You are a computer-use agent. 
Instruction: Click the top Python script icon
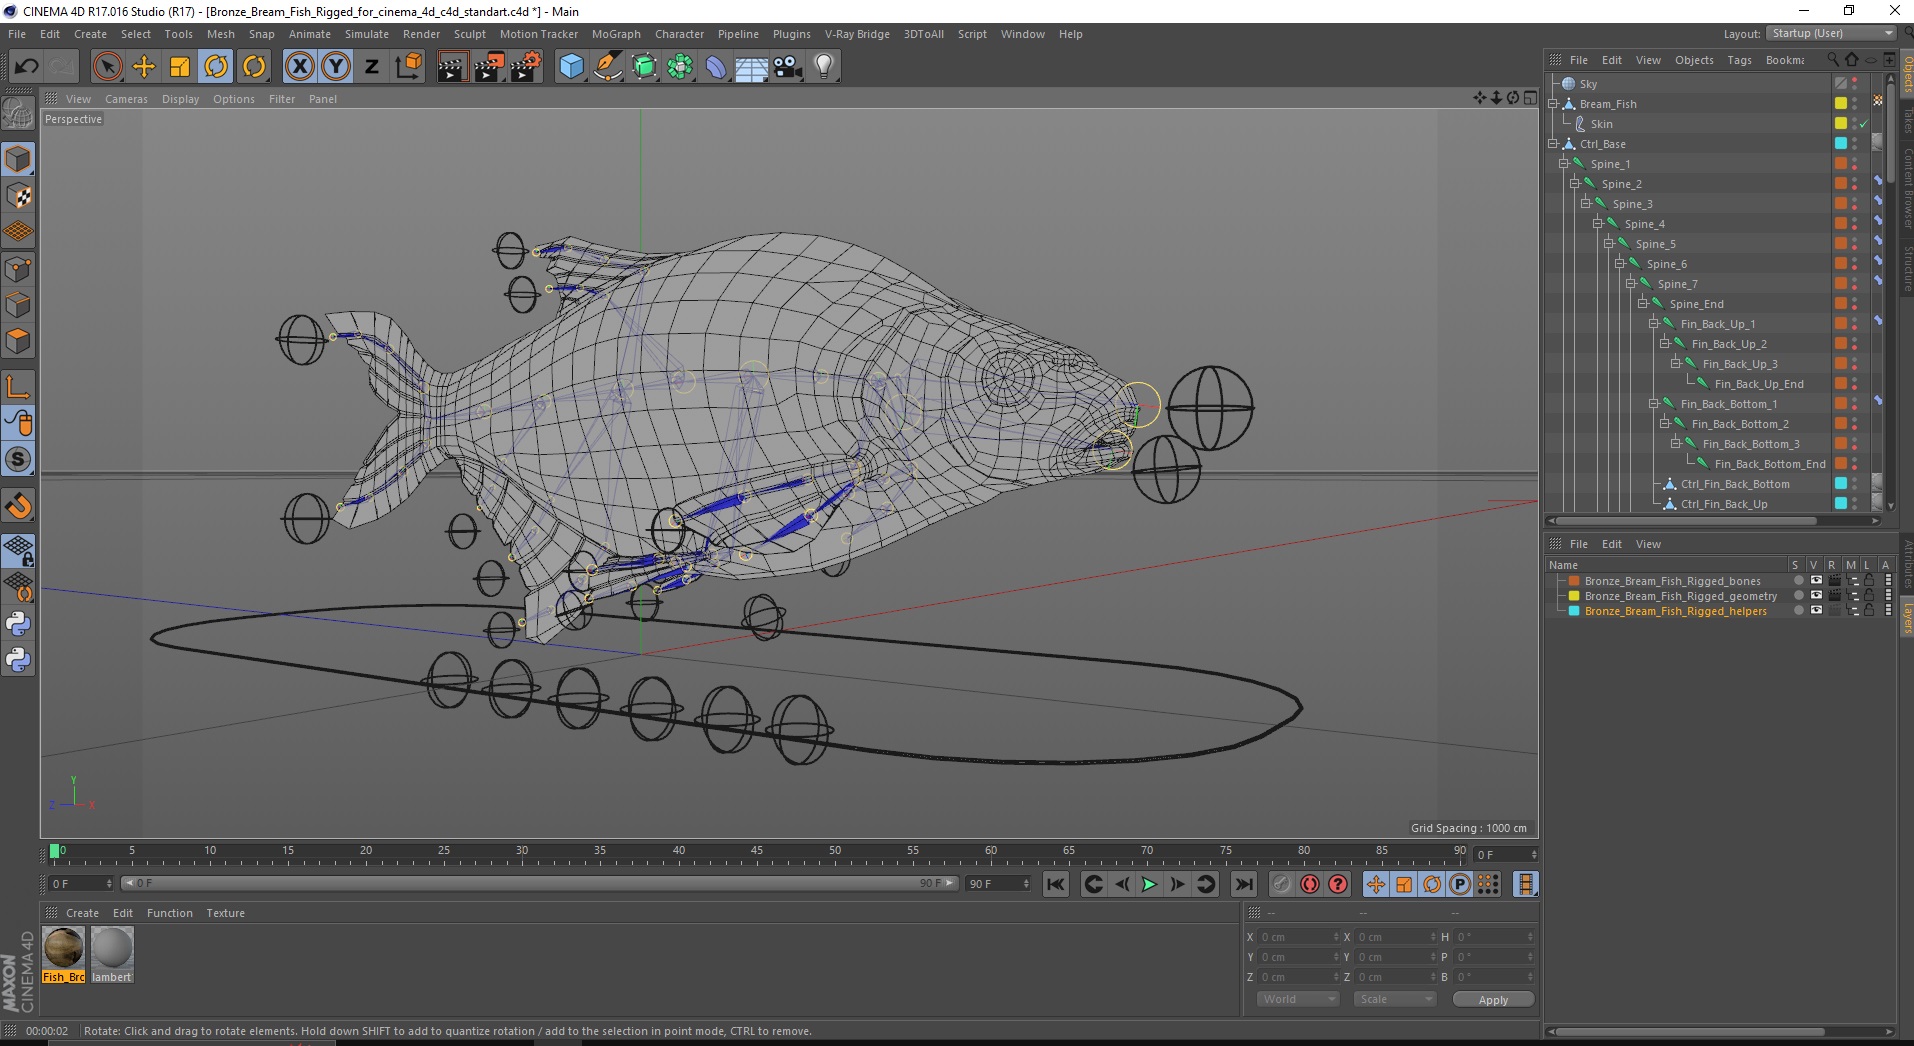18,624
